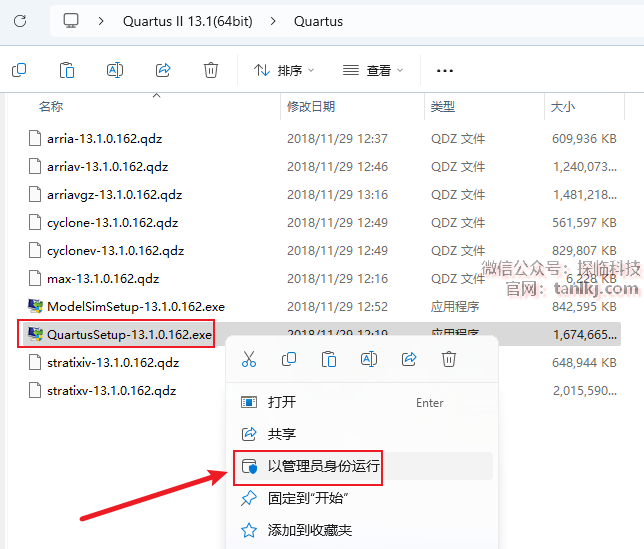
Task: Select file arriav-13.1.0.162.qdz
Action: 108,167
